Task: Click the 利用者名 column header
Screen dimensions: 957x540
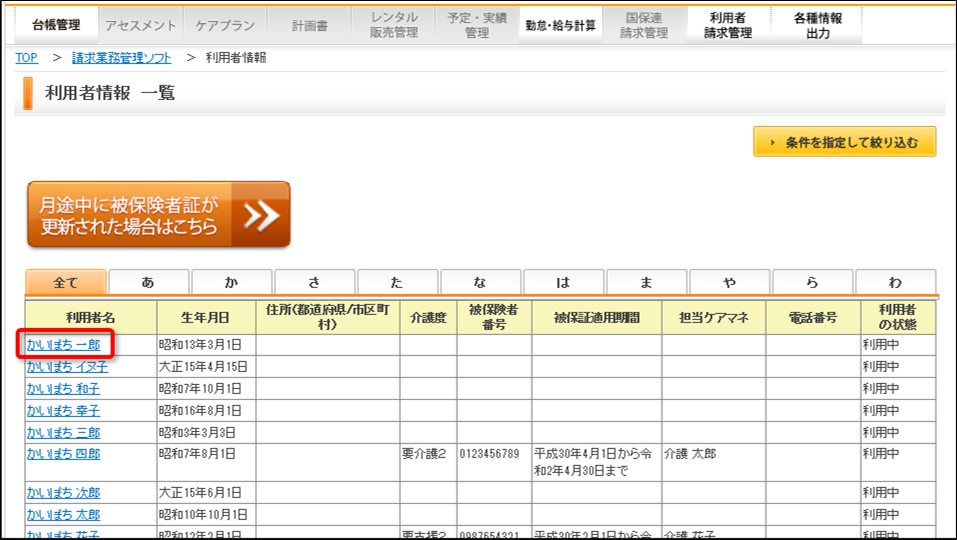Action: [x=91, y=317]
